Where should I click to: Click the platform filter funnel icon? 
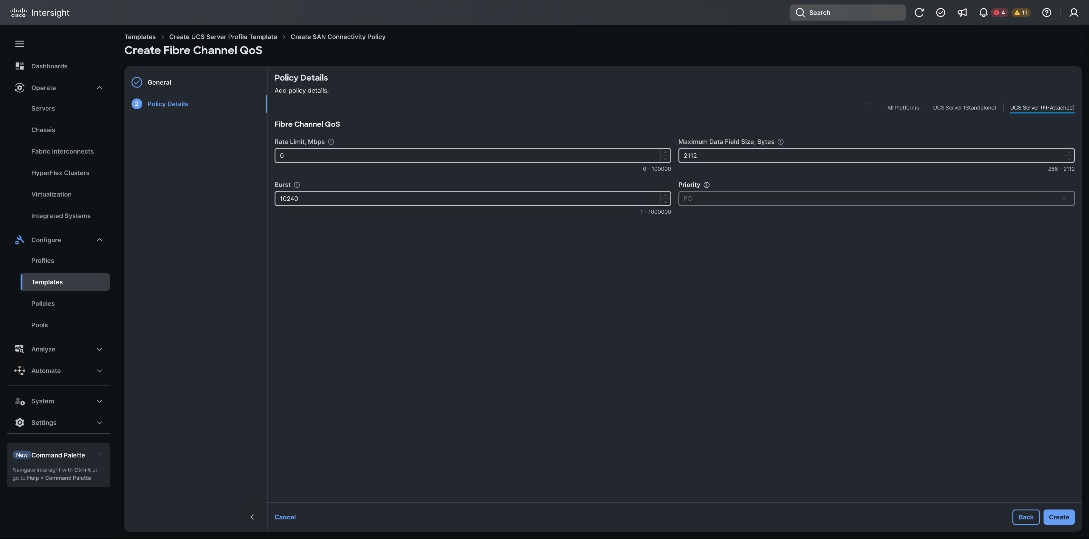870,108
